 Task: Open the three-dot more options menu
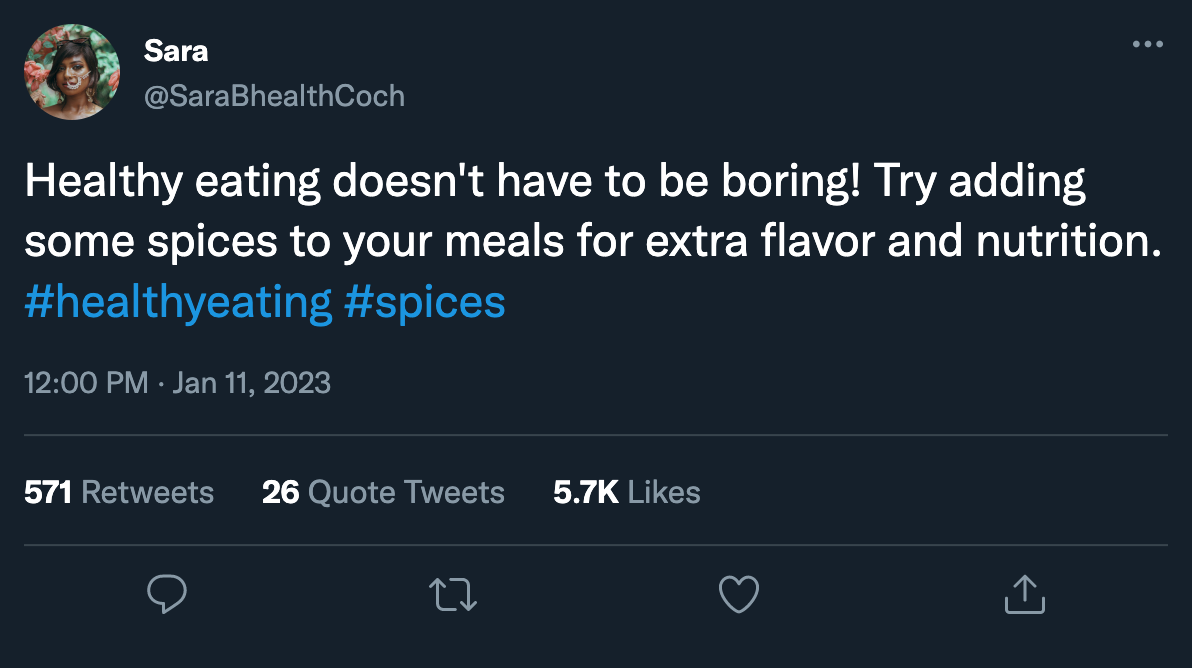tap(1147, 45)
